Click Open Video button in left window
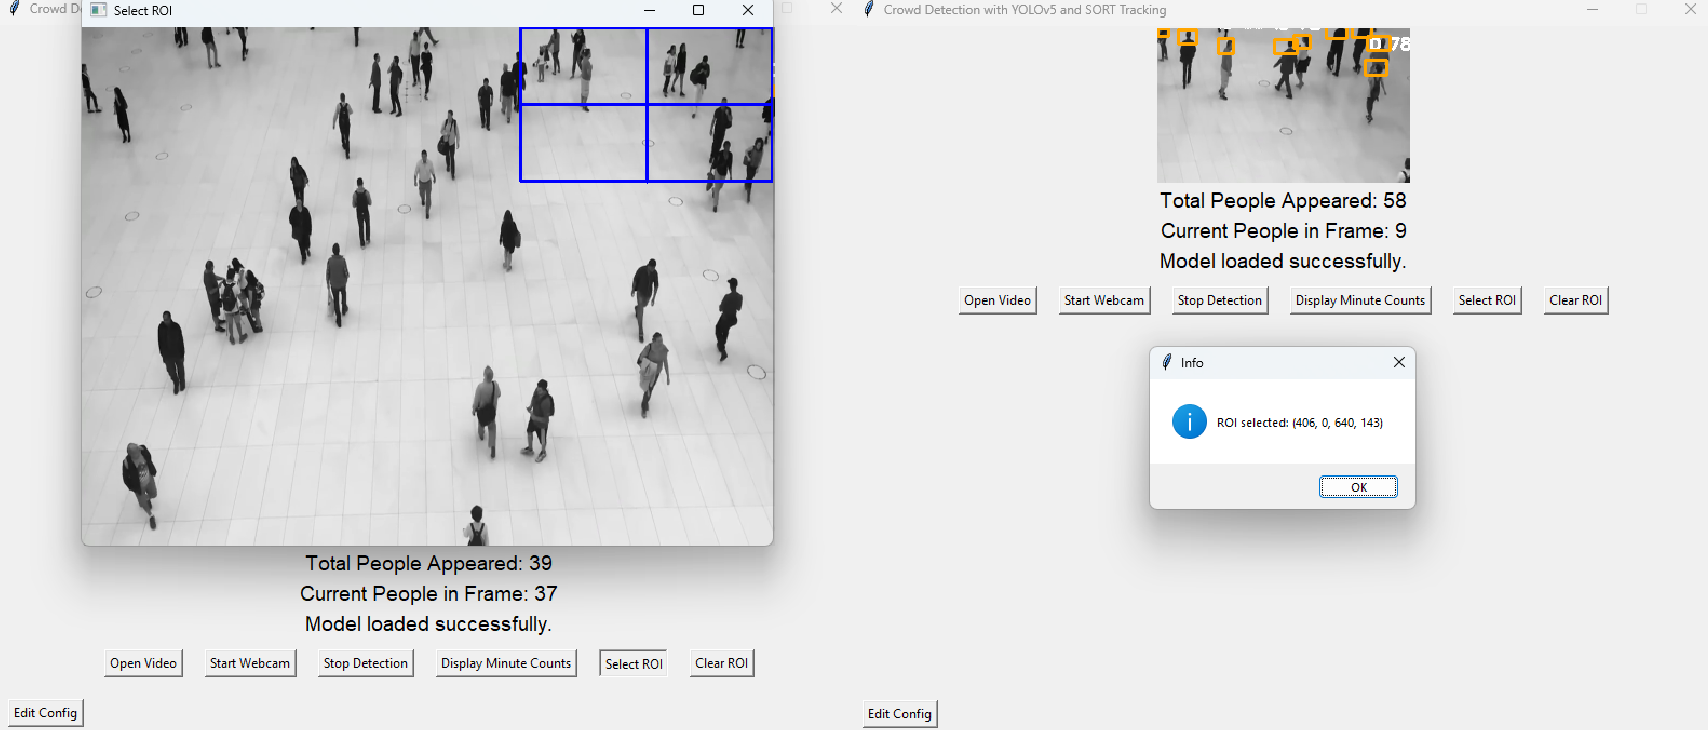1708x730 pixels. click(x=143, y=663)
